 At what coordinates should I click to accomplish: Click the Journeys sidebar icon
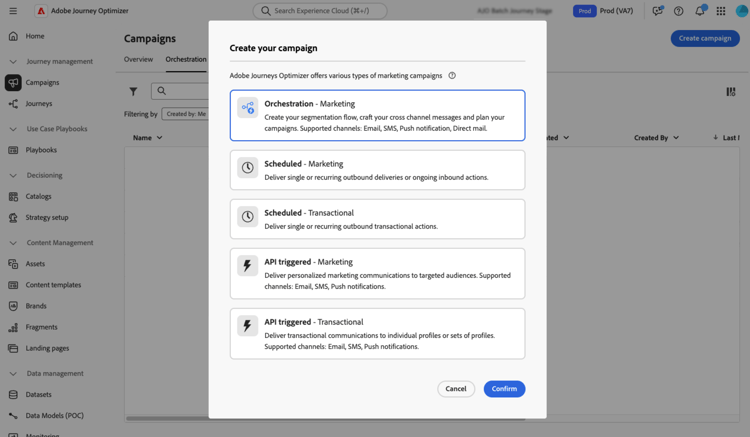(x=13, y=104)
